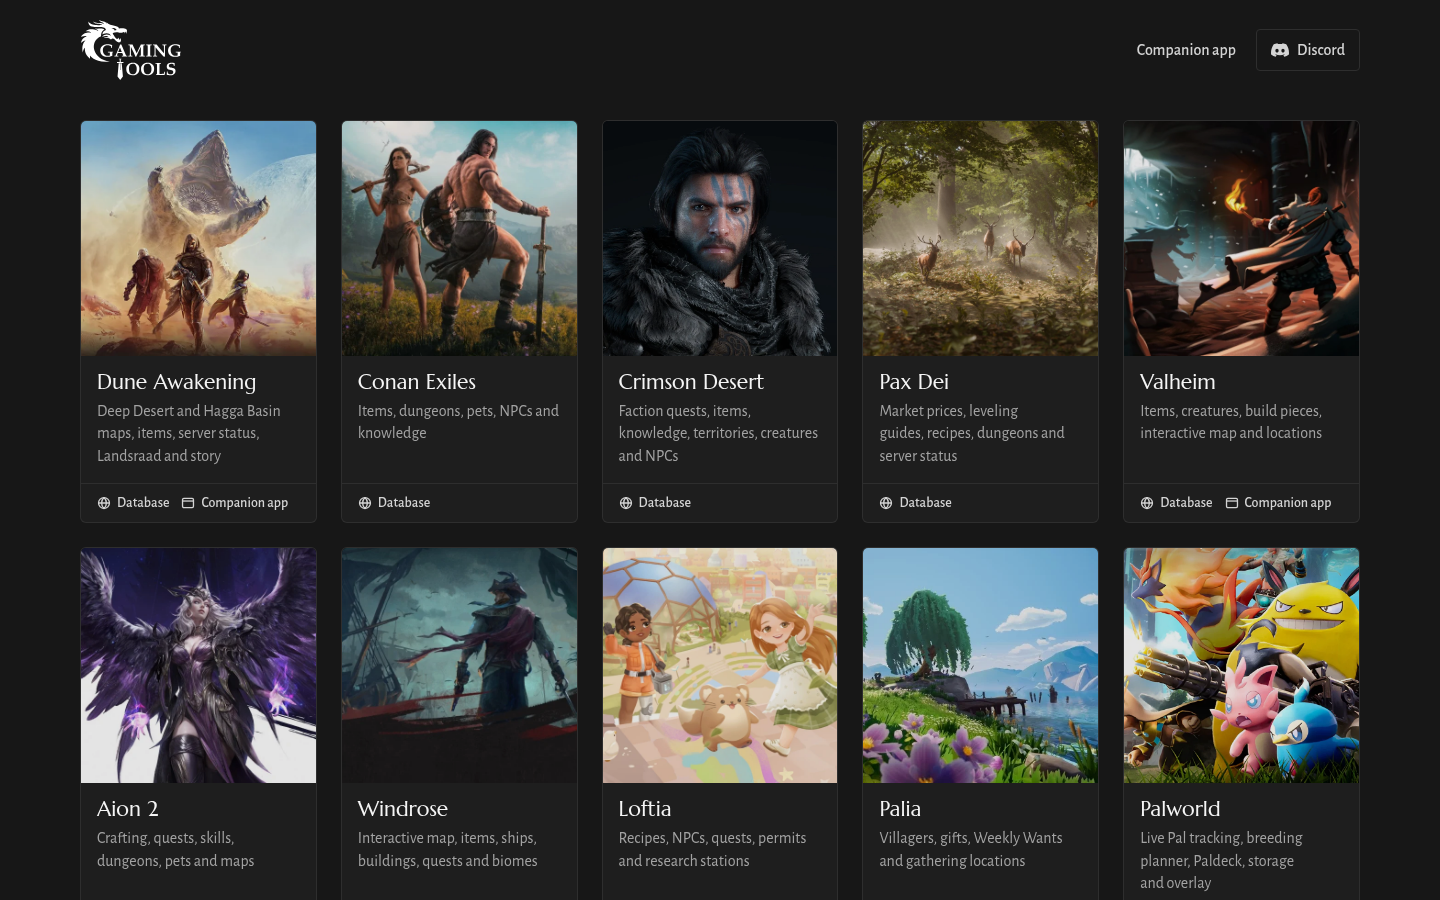
Task: Open the Valheim Database link
Action: [1176, 503]
